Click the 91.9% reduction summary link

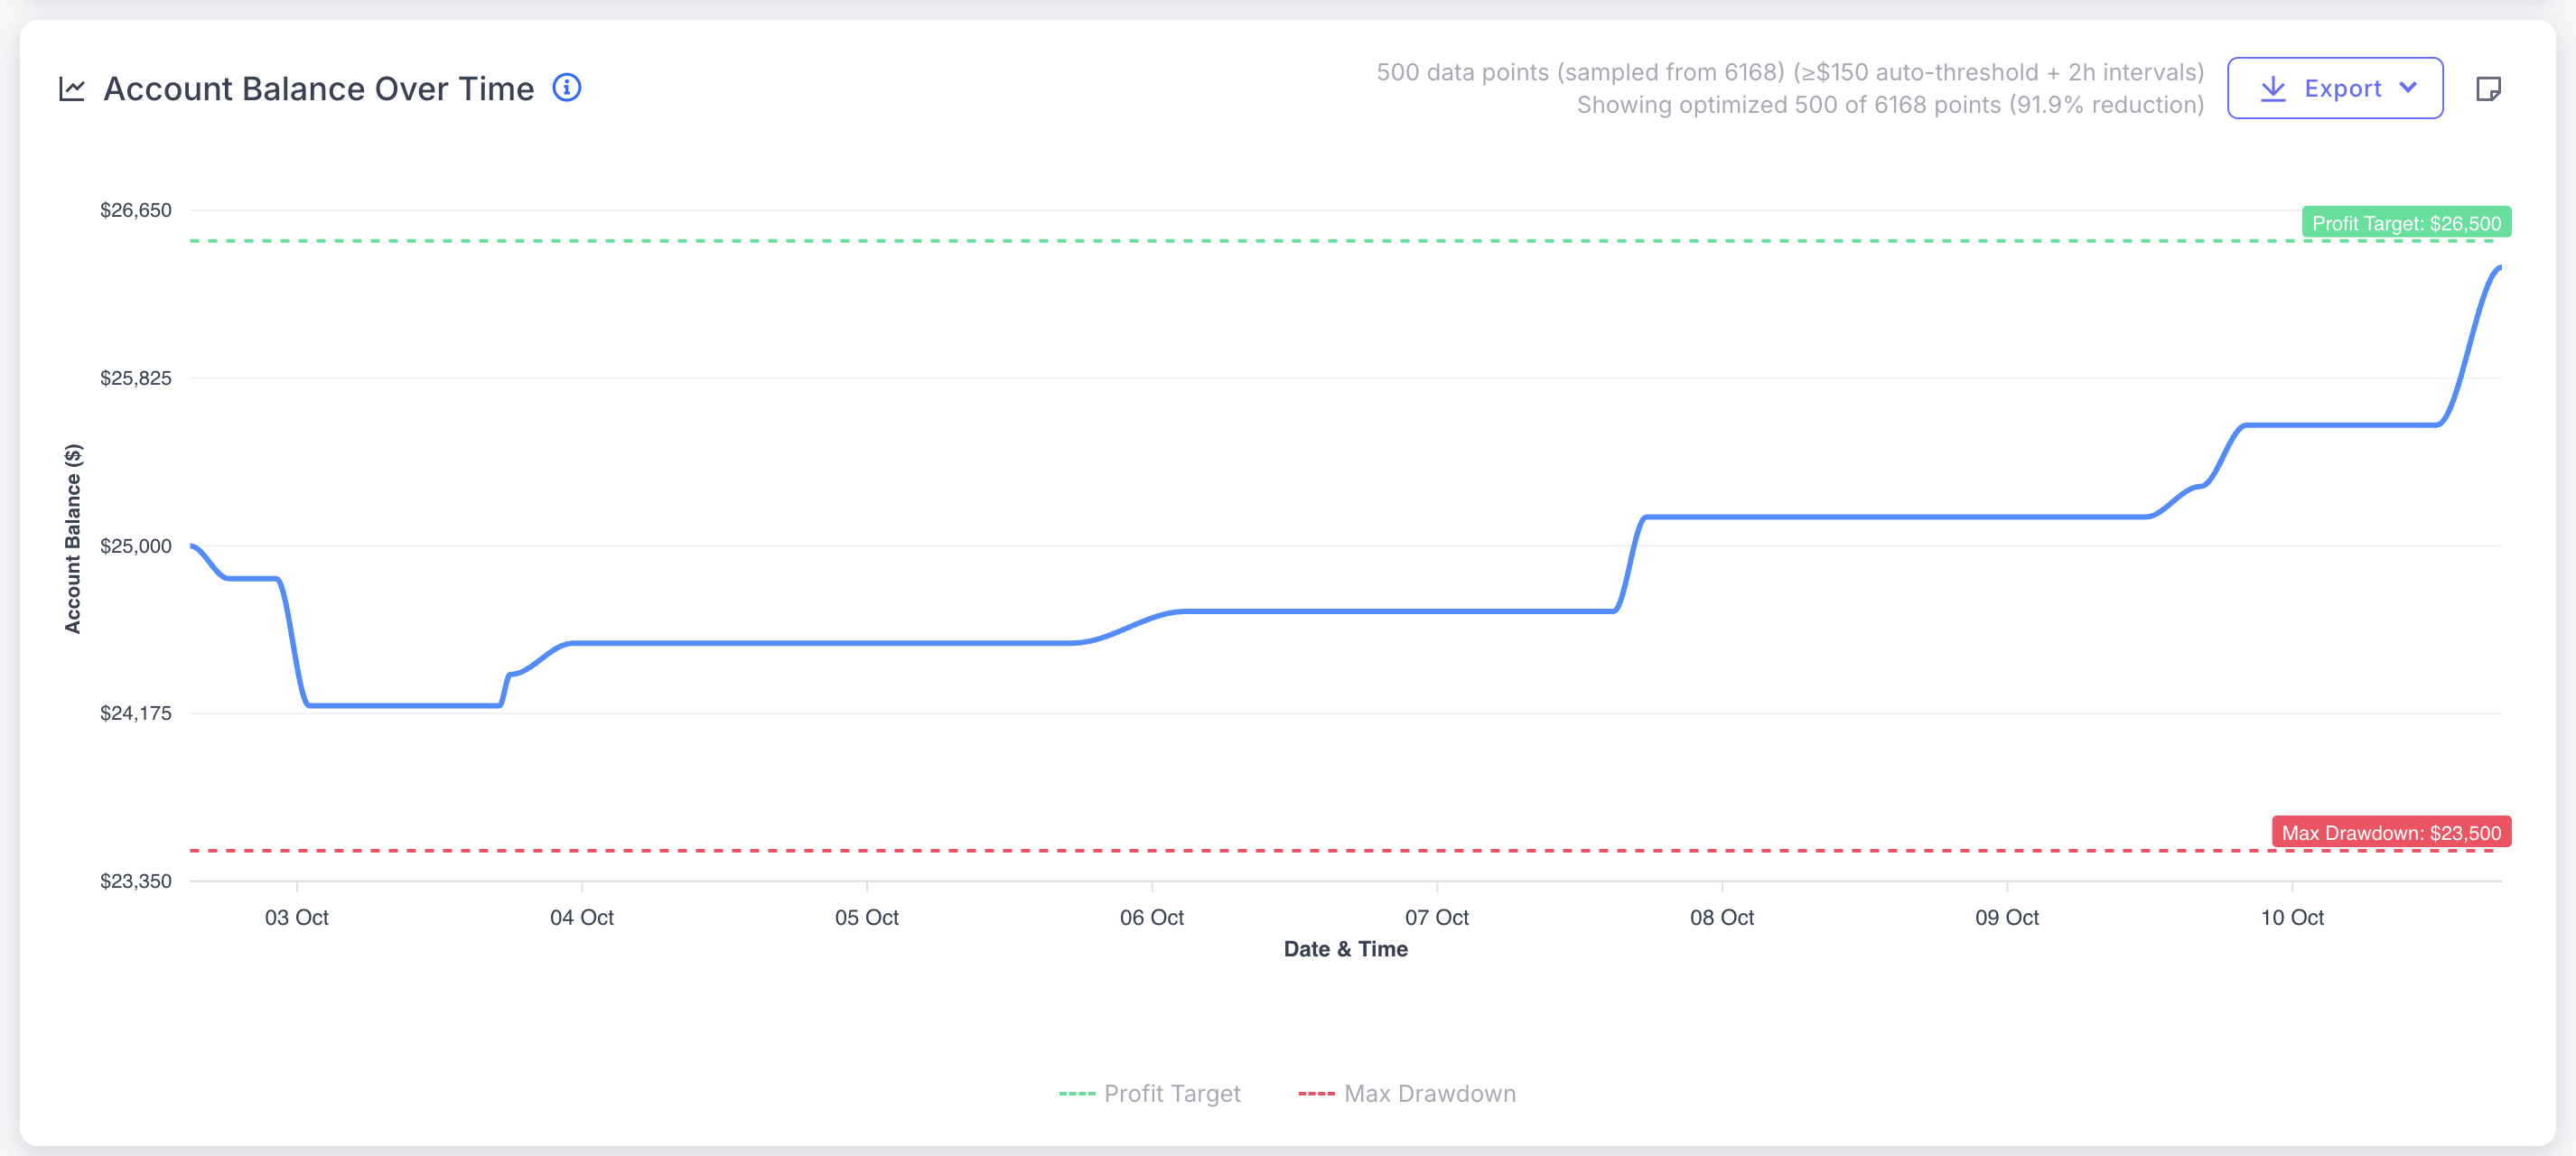[1888, 103]
